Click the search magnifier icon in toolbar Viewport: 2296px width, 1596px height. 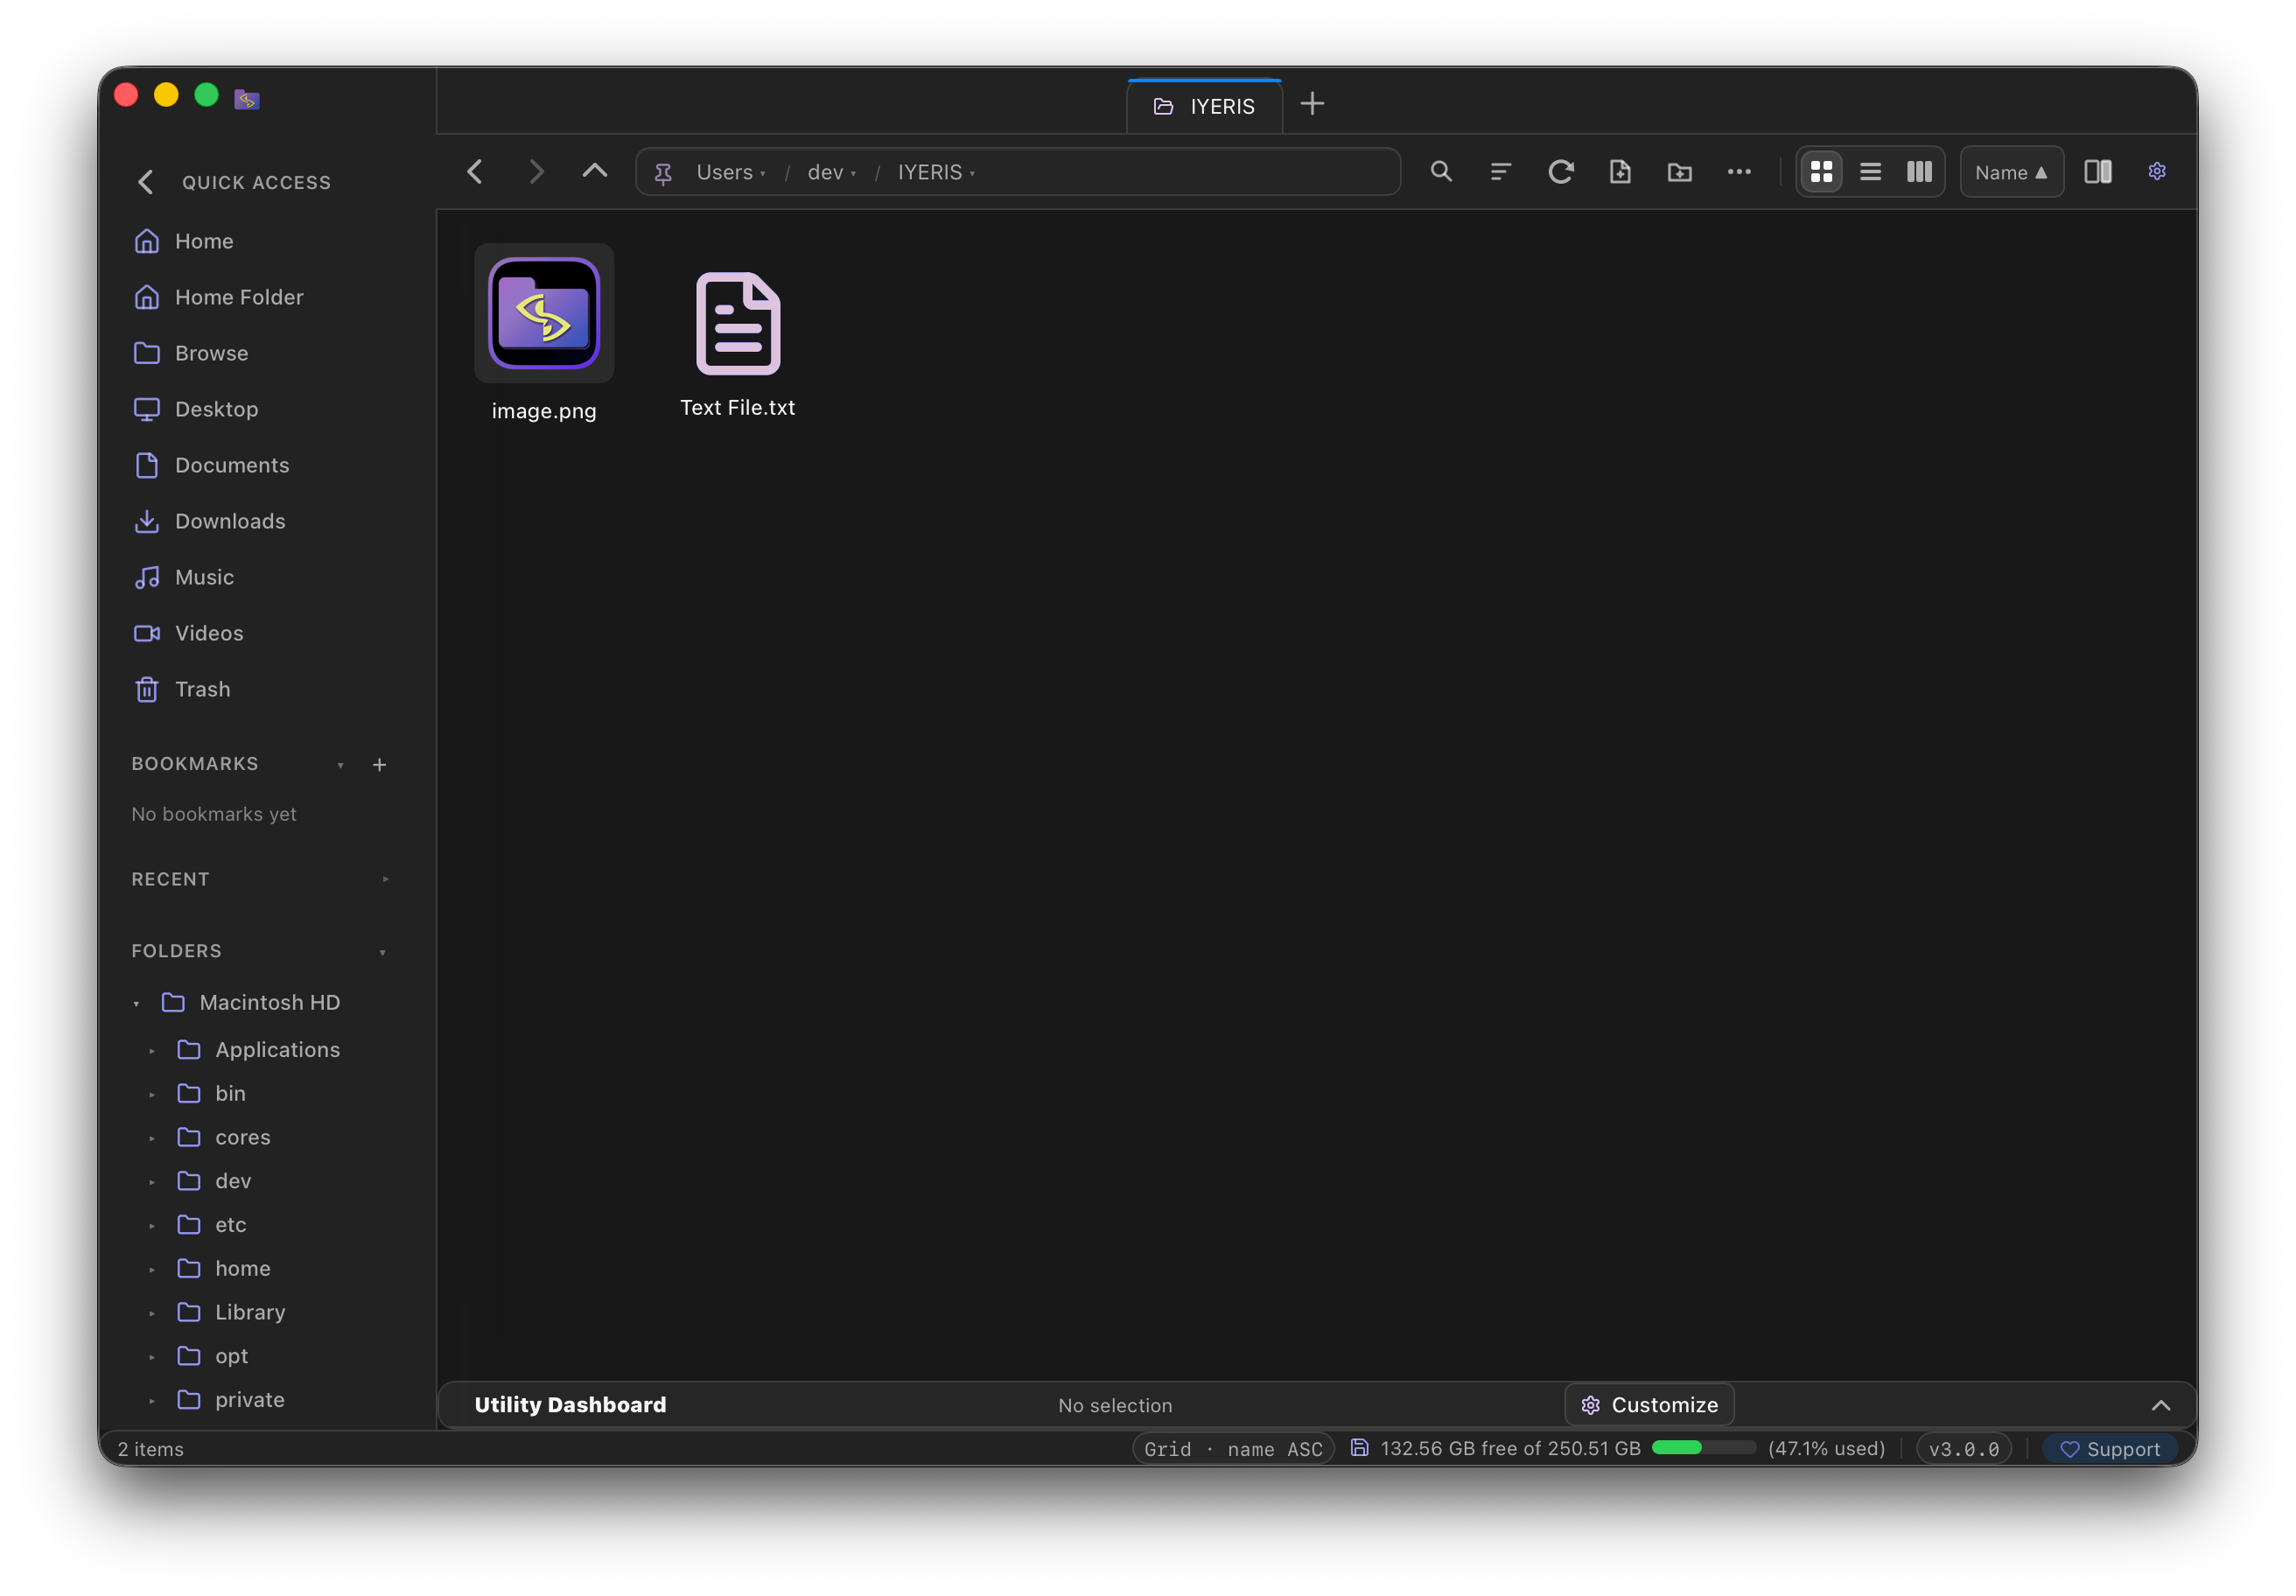pos(1441,172)
